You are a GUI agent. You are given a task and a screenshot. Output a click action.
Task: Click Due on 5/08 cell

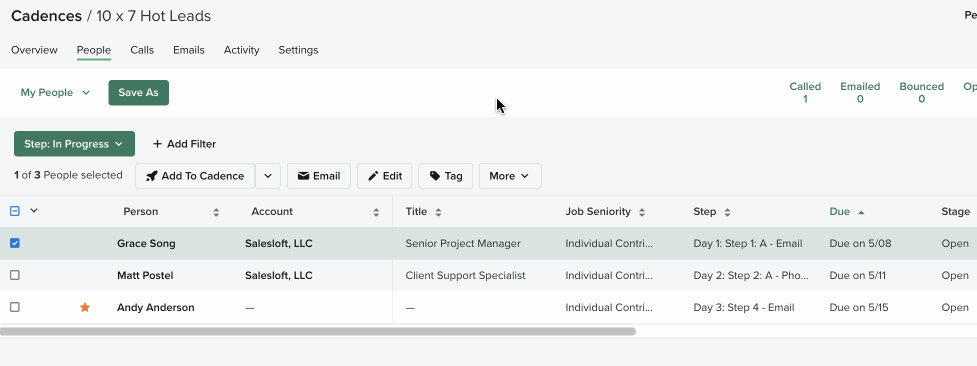(860, 243)
